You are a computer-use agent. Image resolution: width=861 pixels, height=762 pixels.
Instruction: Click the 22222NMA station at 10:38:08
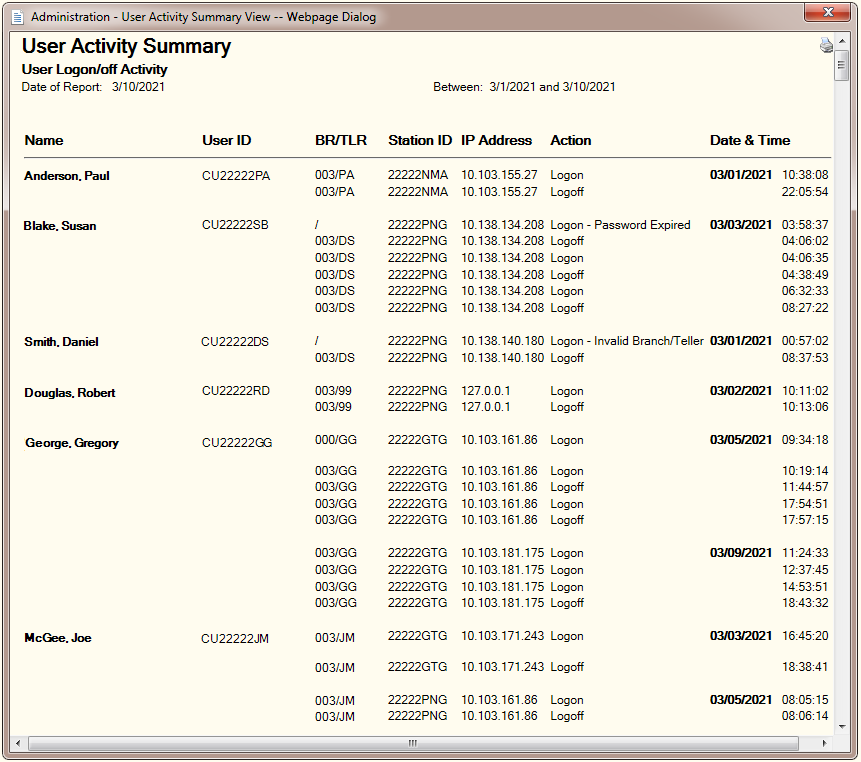click(418, 175)
